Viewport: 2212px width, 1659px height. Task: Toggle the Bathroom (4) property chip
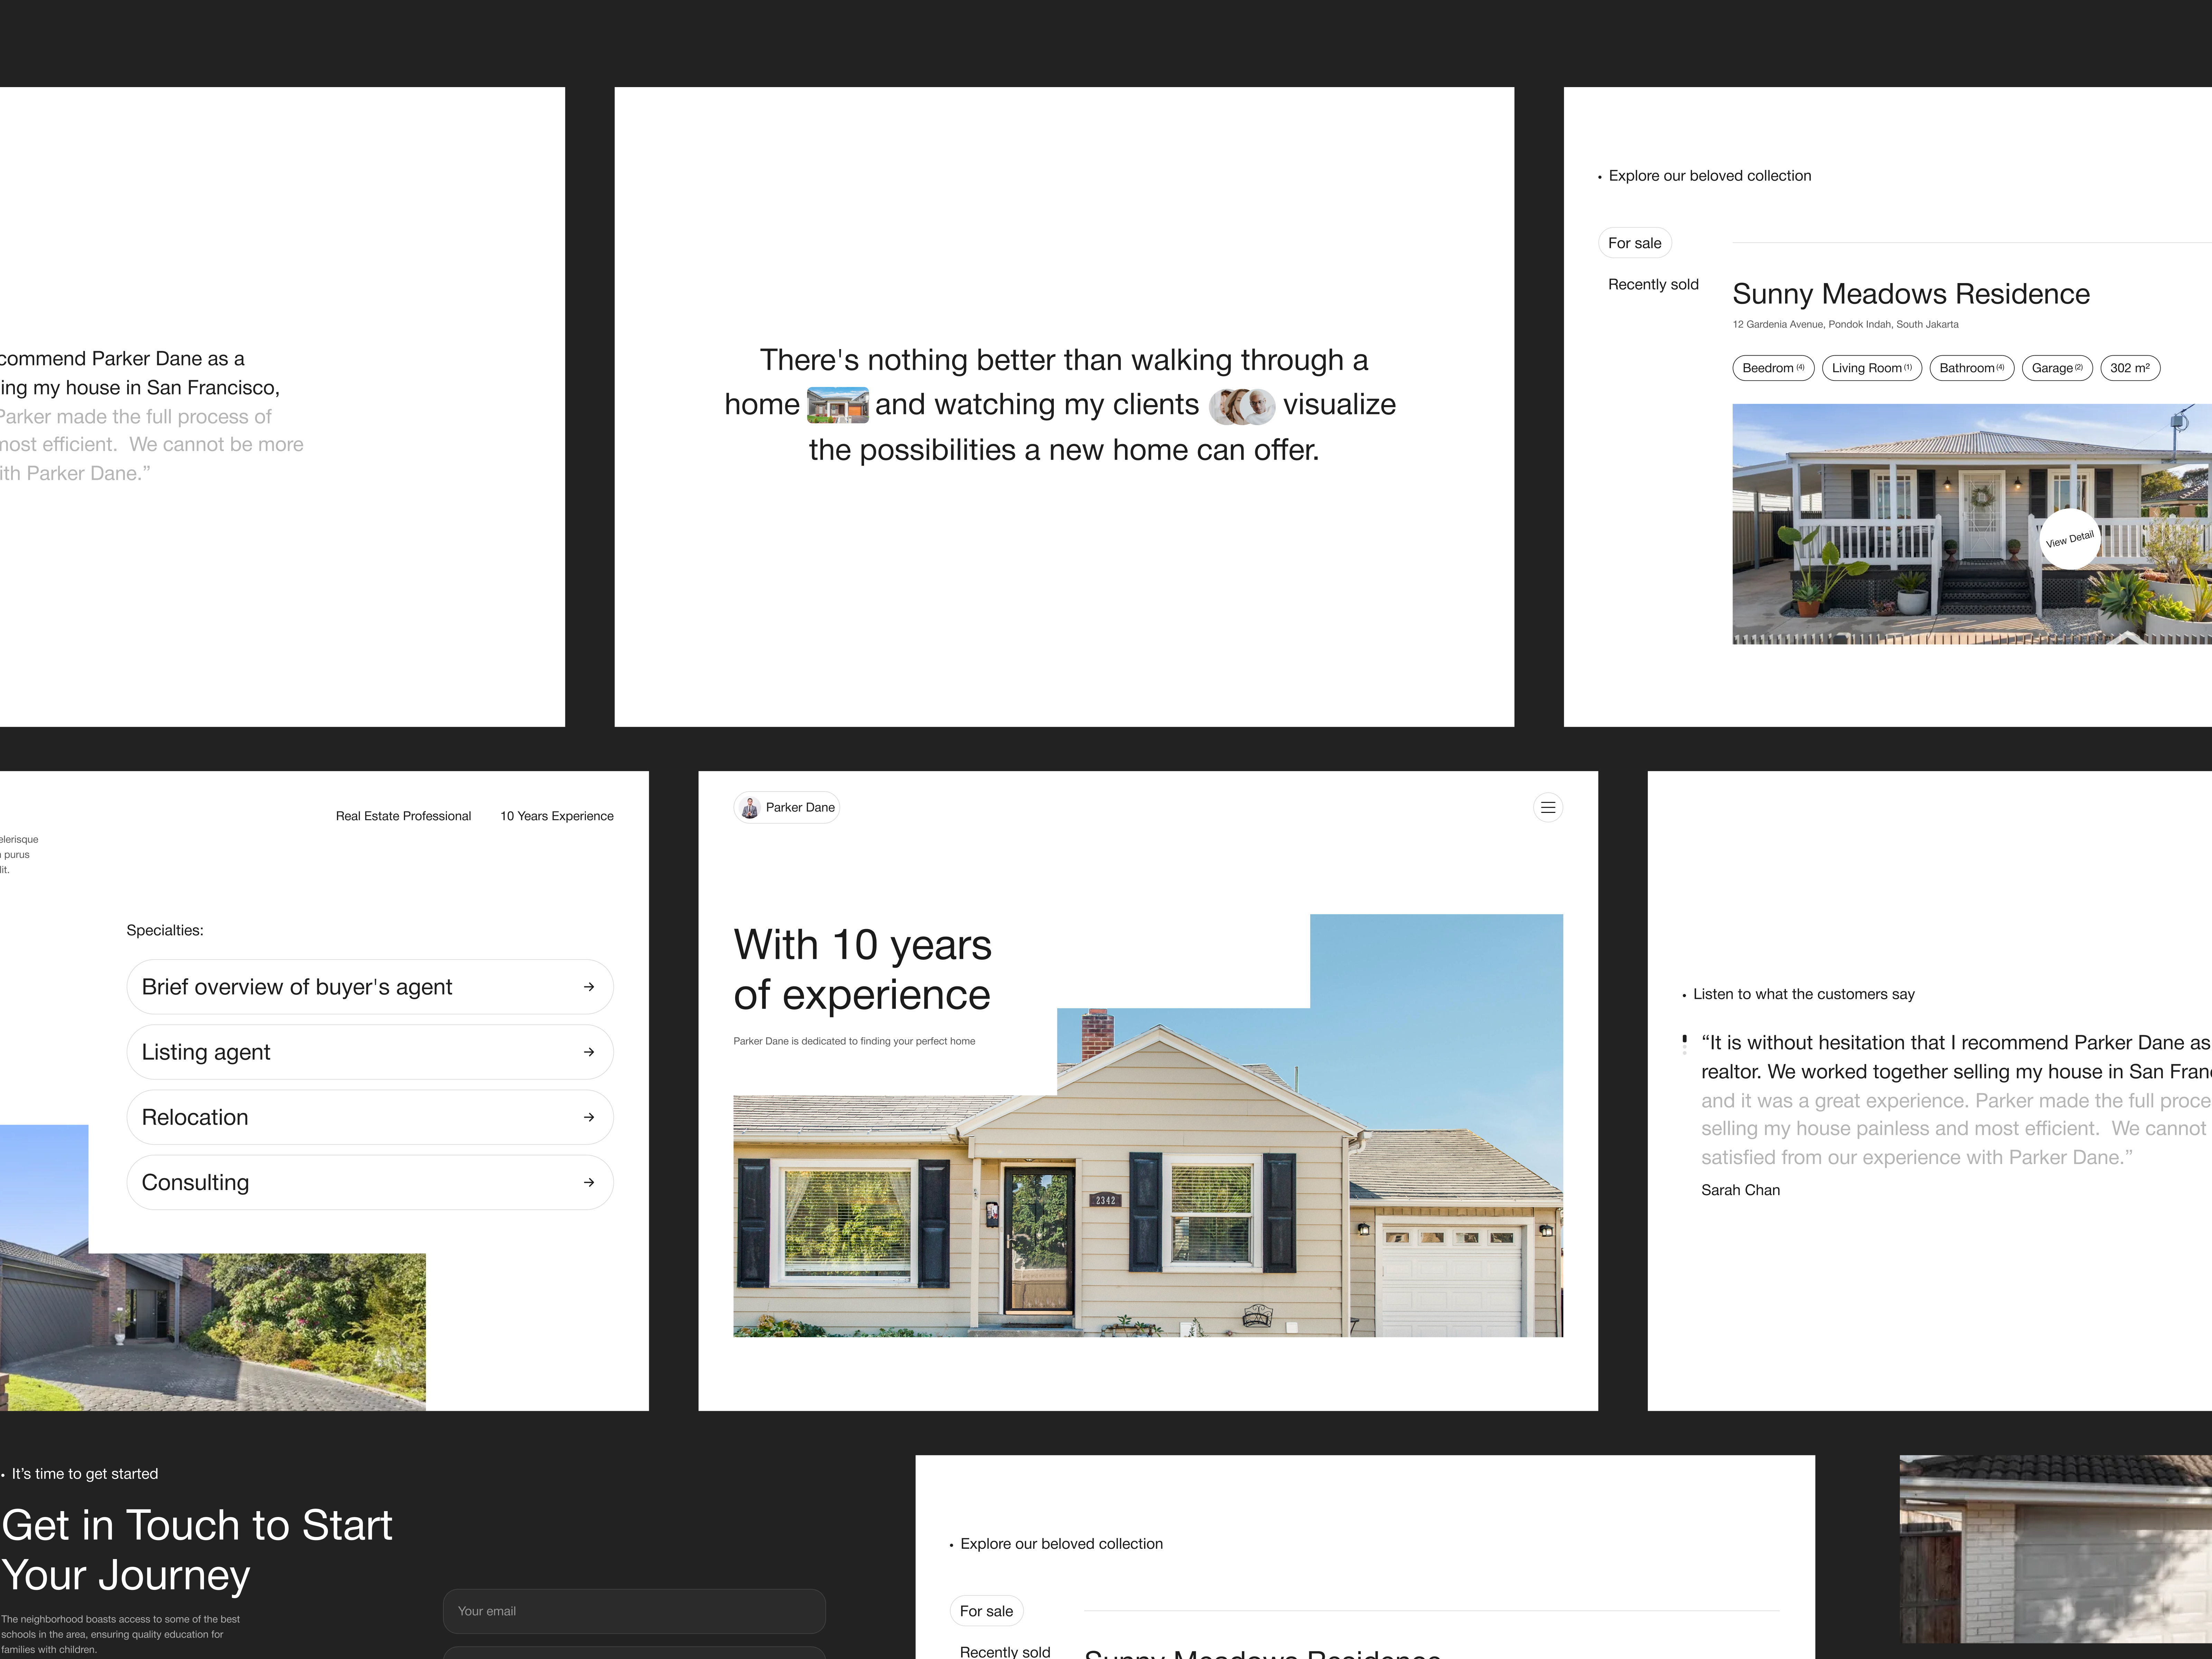tap(1971, 368)
